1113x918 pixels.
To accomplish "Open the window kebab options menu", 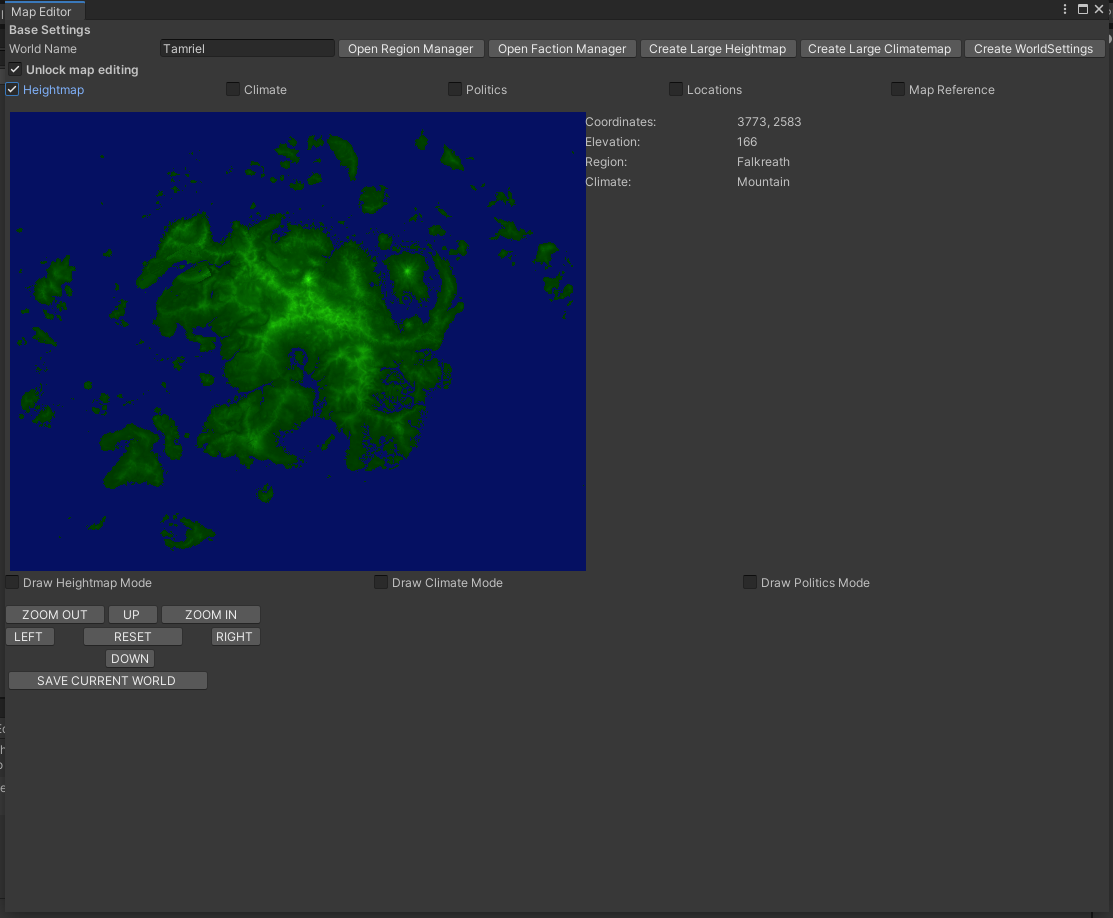I will tap(1066, 9).
